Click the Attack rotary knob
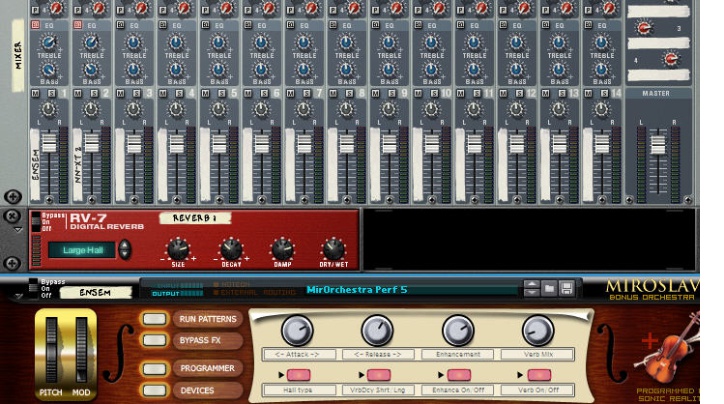724x404 pixels. coord(297,331)
